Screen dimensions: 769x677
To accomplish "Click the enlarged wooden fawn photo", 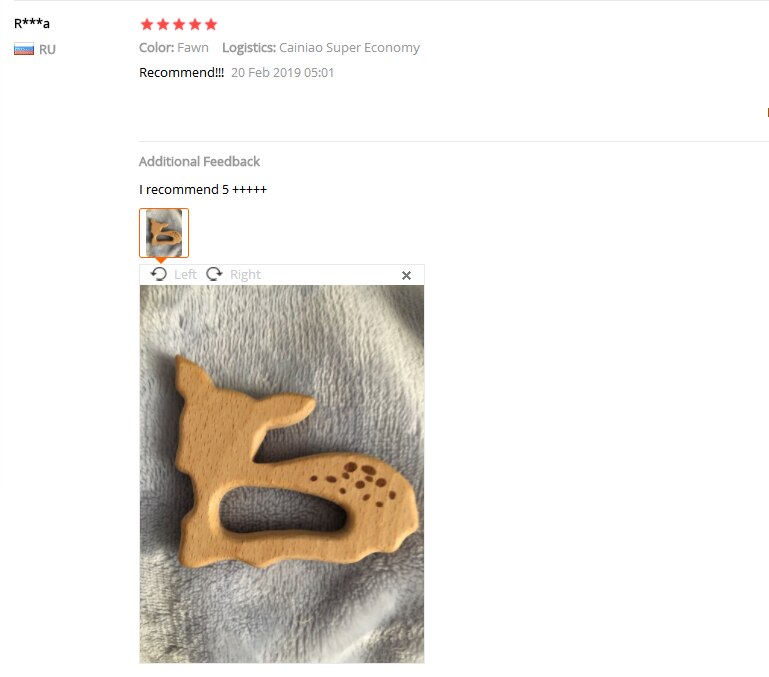I will tap(282, 474).
